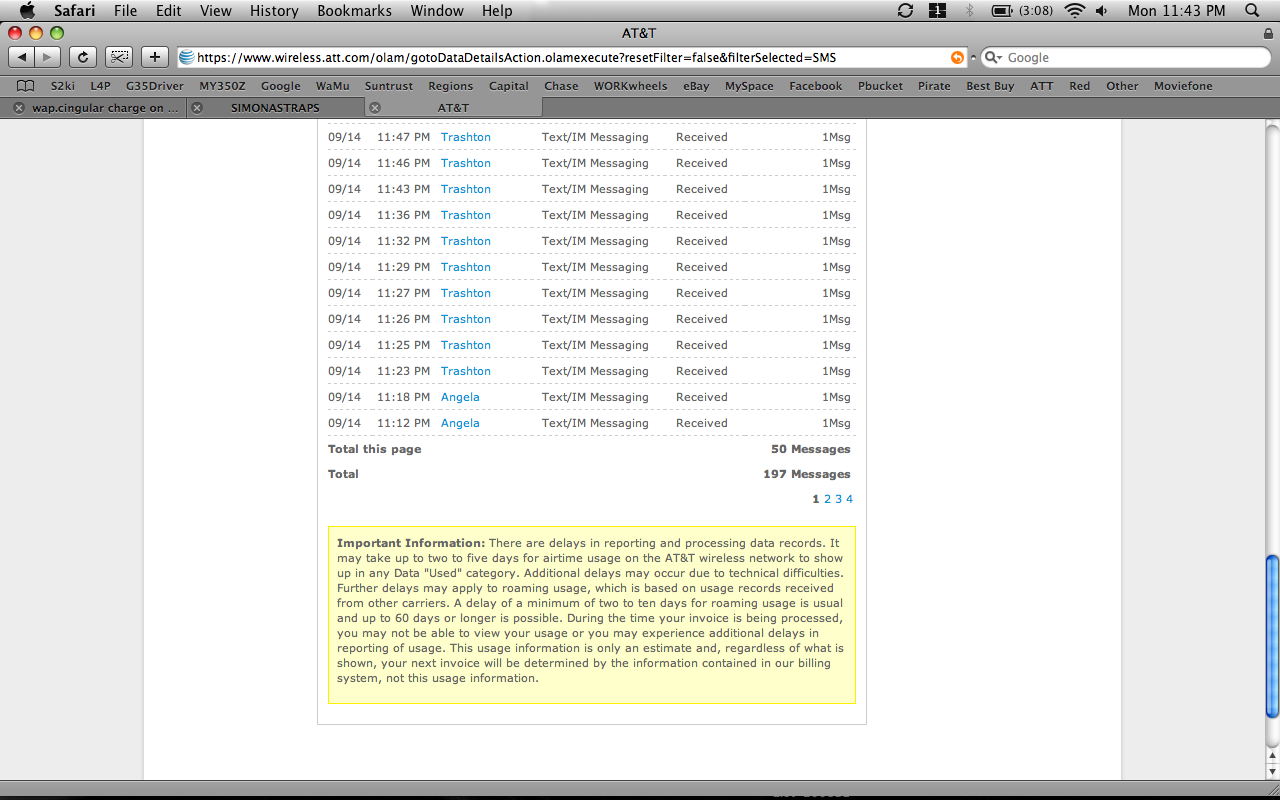Go to page 3 of messages

click(839, 499)
